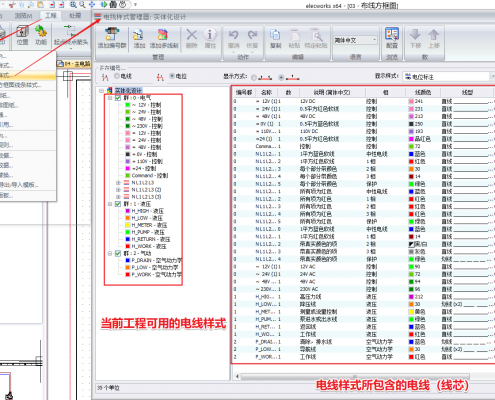The height and width of the screenshot is (400, 495).
Task: Click the Copy icon in edit group
Action: pos(275,35)
